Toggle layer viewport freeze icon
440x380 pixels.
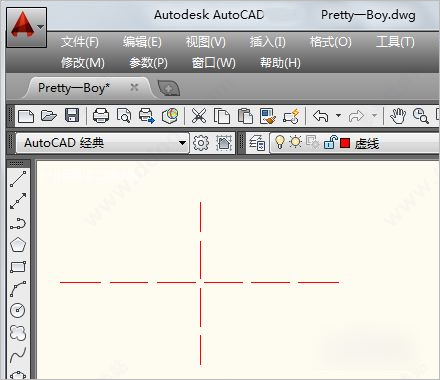pyautogui.click(x=312, y=143)
